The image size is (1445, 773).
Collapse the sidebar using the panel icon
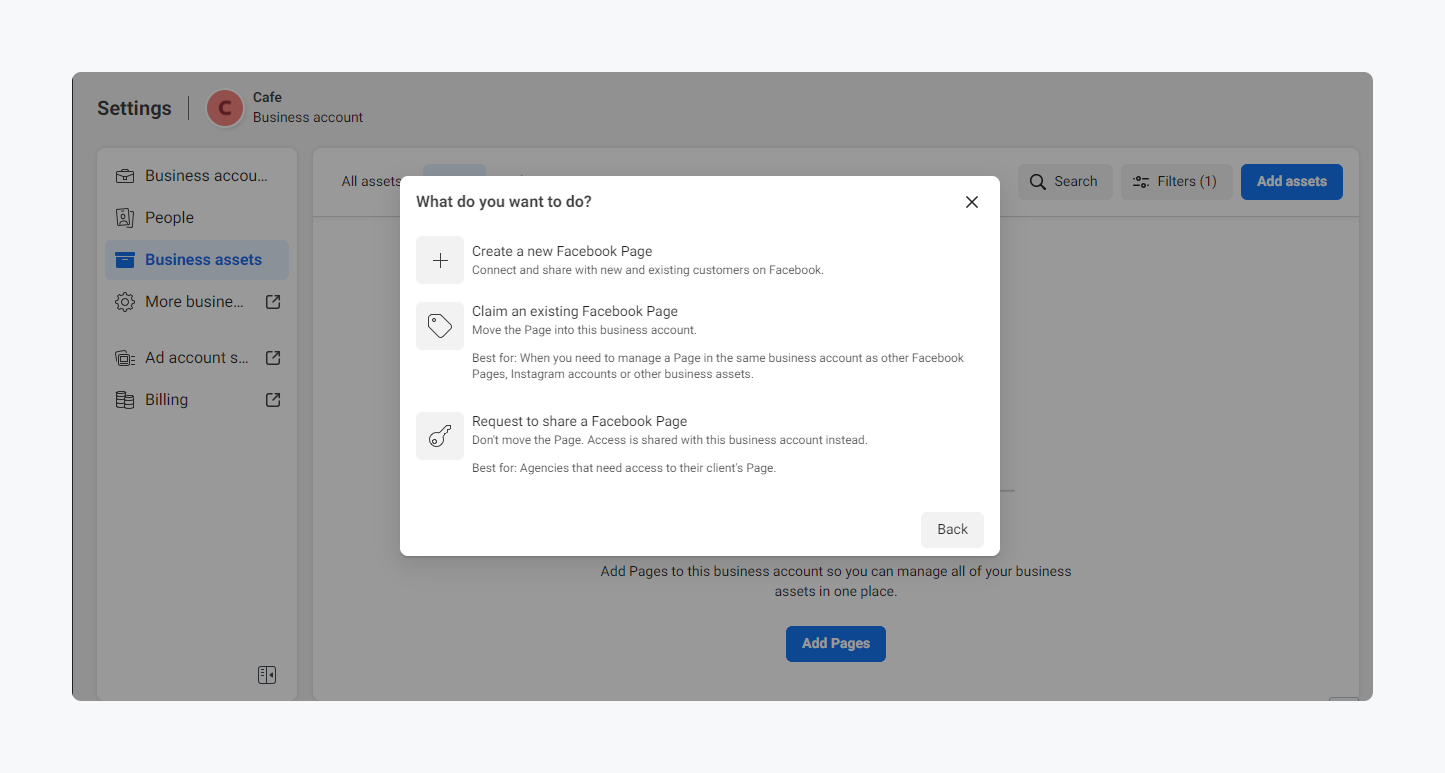[266, 675]
